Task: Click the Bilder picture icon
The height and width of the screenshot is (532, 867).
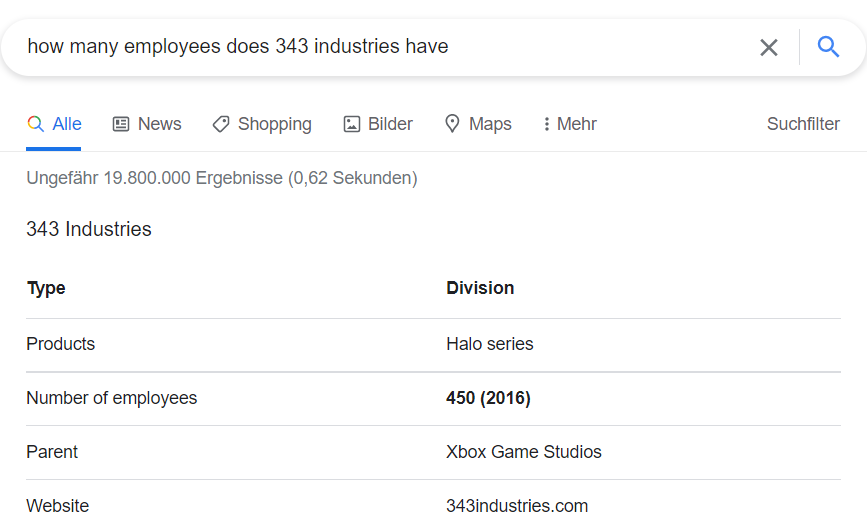Action: pyautogui.click(x=352, y=124)
